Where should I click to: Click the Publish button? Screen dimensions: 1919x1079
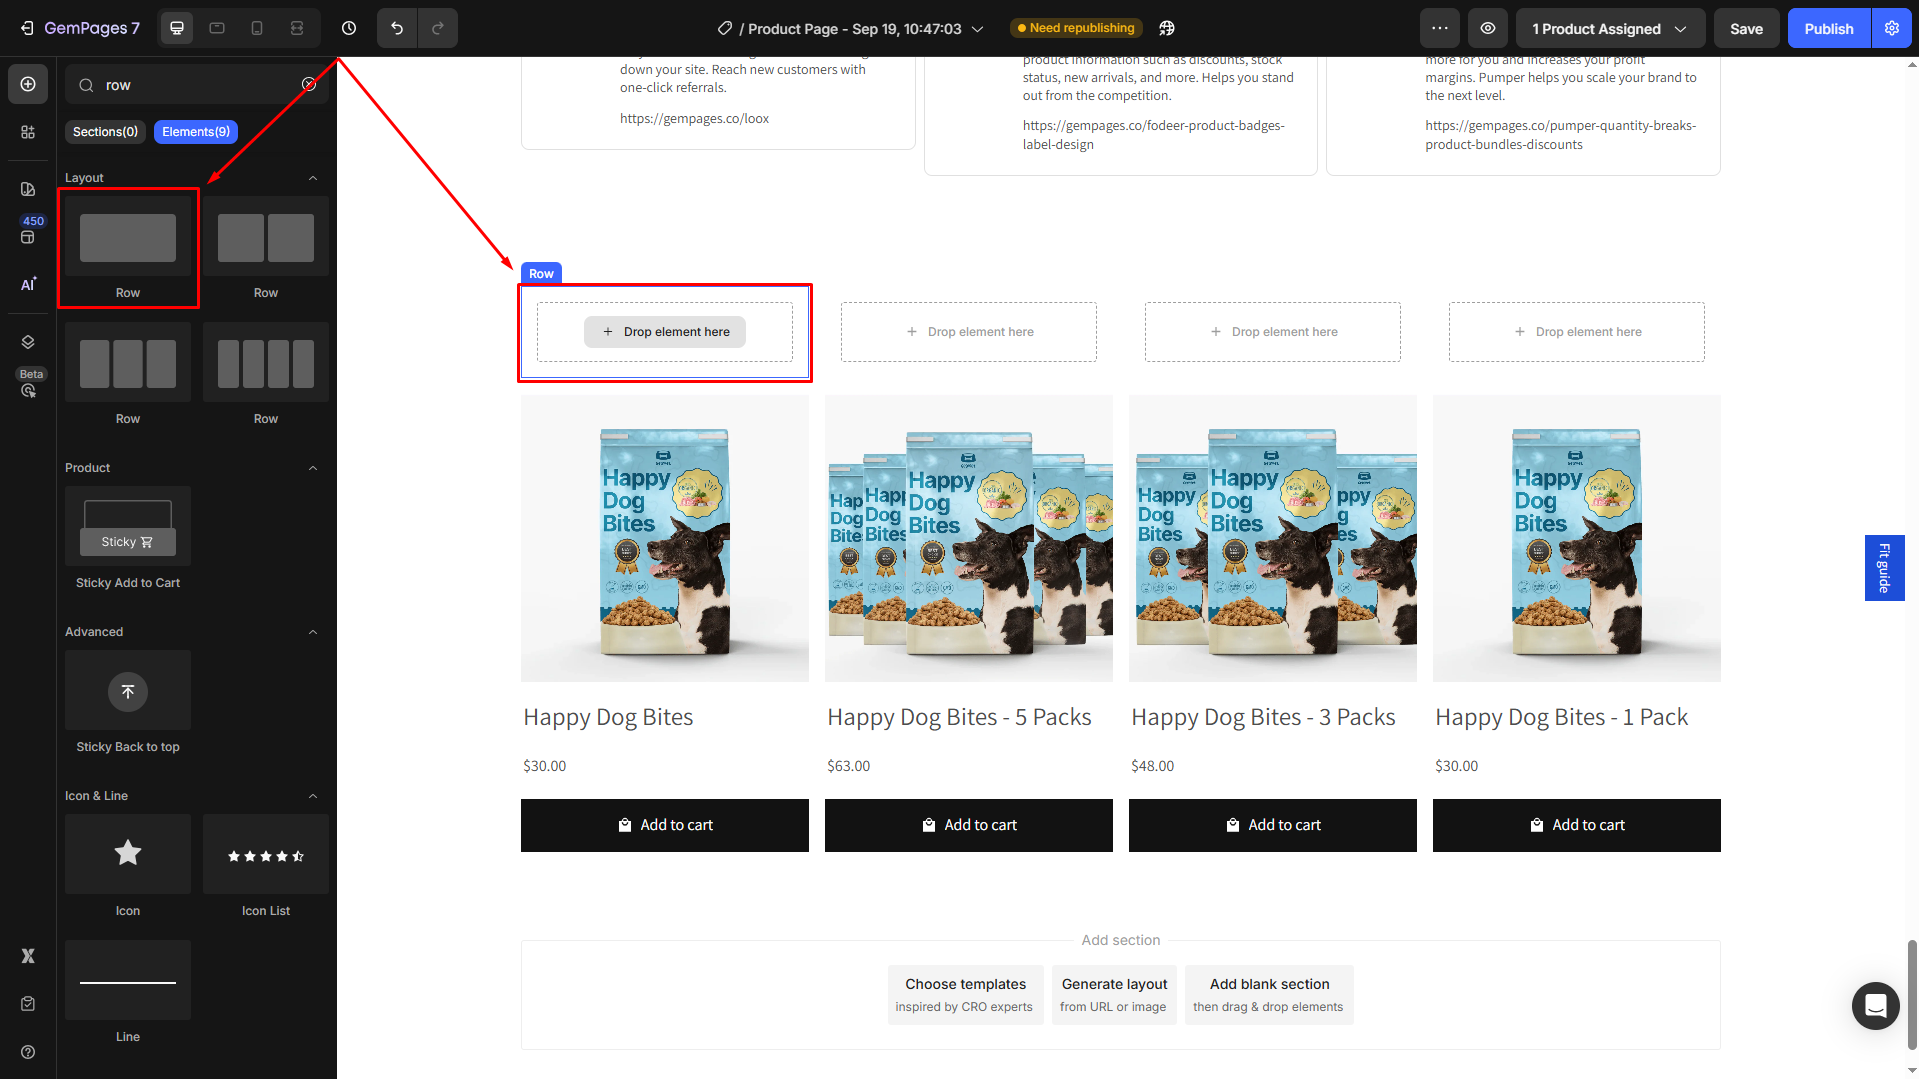pos(1828,28)
